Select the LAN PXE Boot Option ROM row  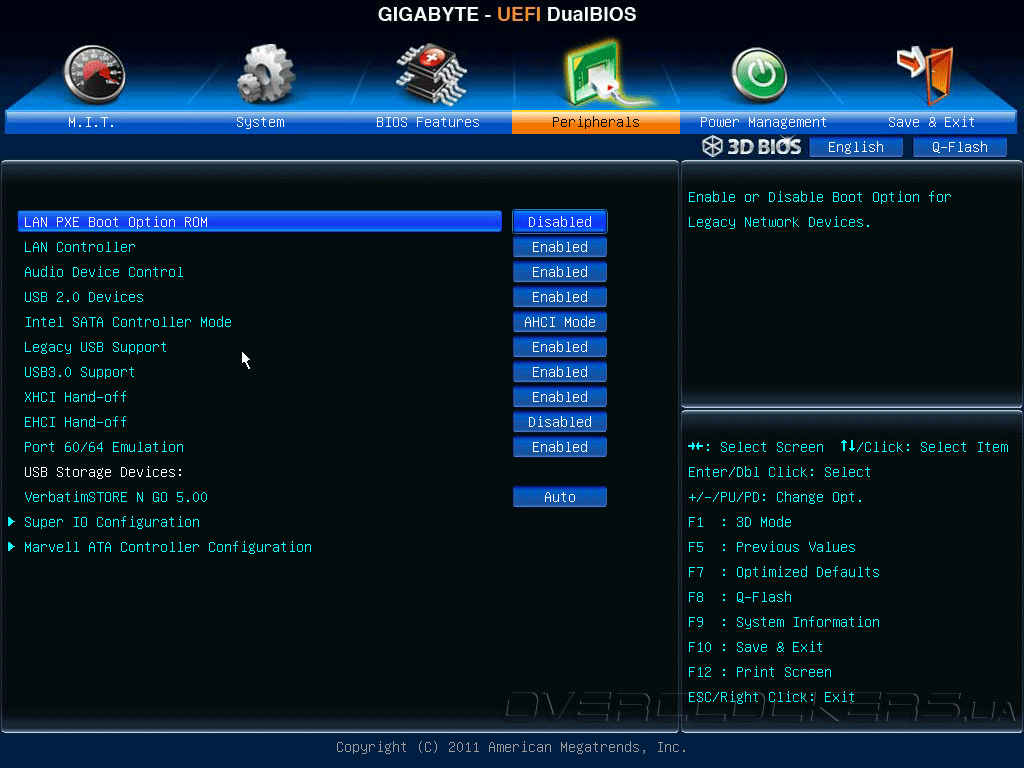tap(260, 222)
